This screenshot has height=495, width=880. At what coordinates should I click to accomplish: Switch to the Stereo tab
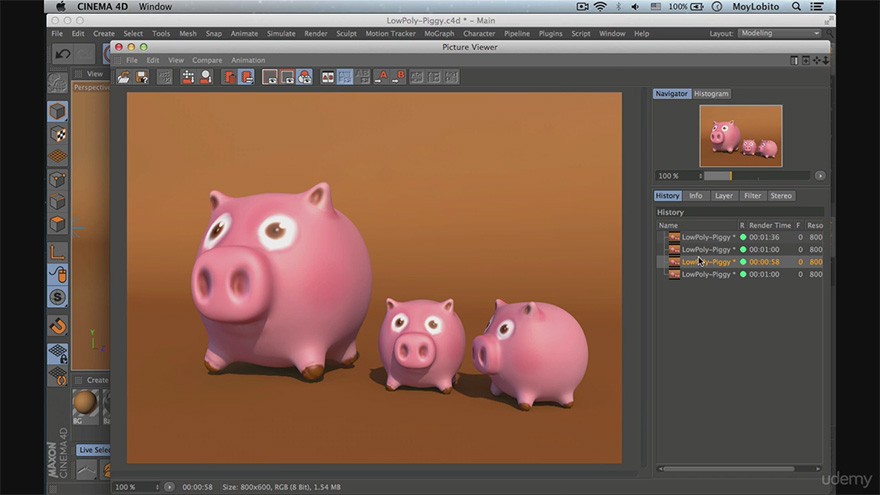pos(781,196)
